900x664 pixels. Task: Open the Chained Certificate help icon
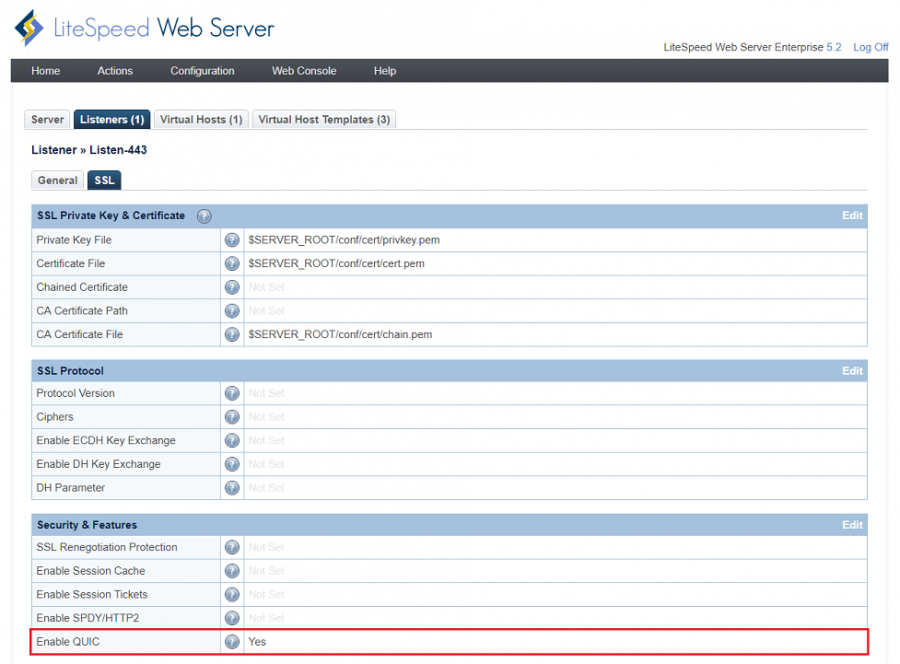(x=232, y=287)
